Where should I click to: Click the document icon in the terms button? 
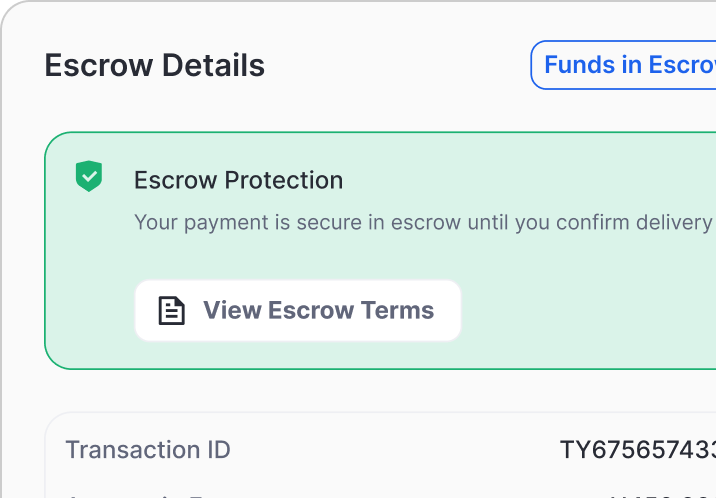[x=172, y=310]
